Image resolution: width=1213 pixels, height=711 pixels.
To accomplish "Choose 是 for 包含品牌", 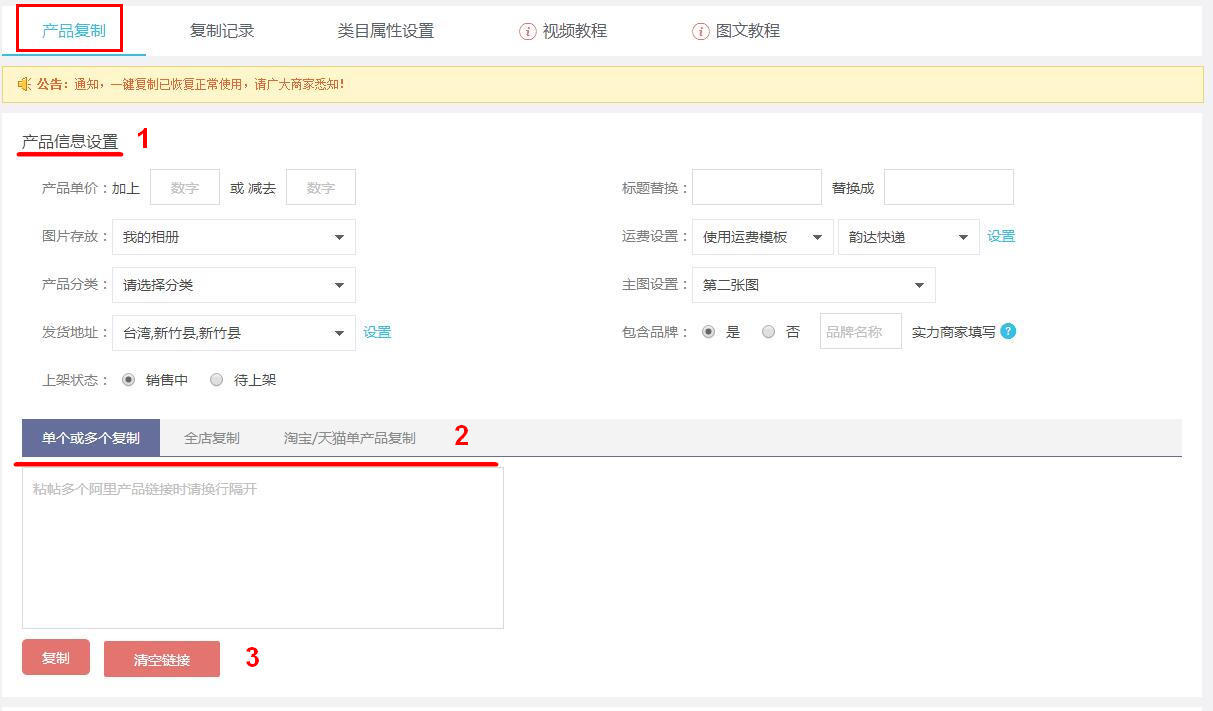I will (x=708, y=332).
